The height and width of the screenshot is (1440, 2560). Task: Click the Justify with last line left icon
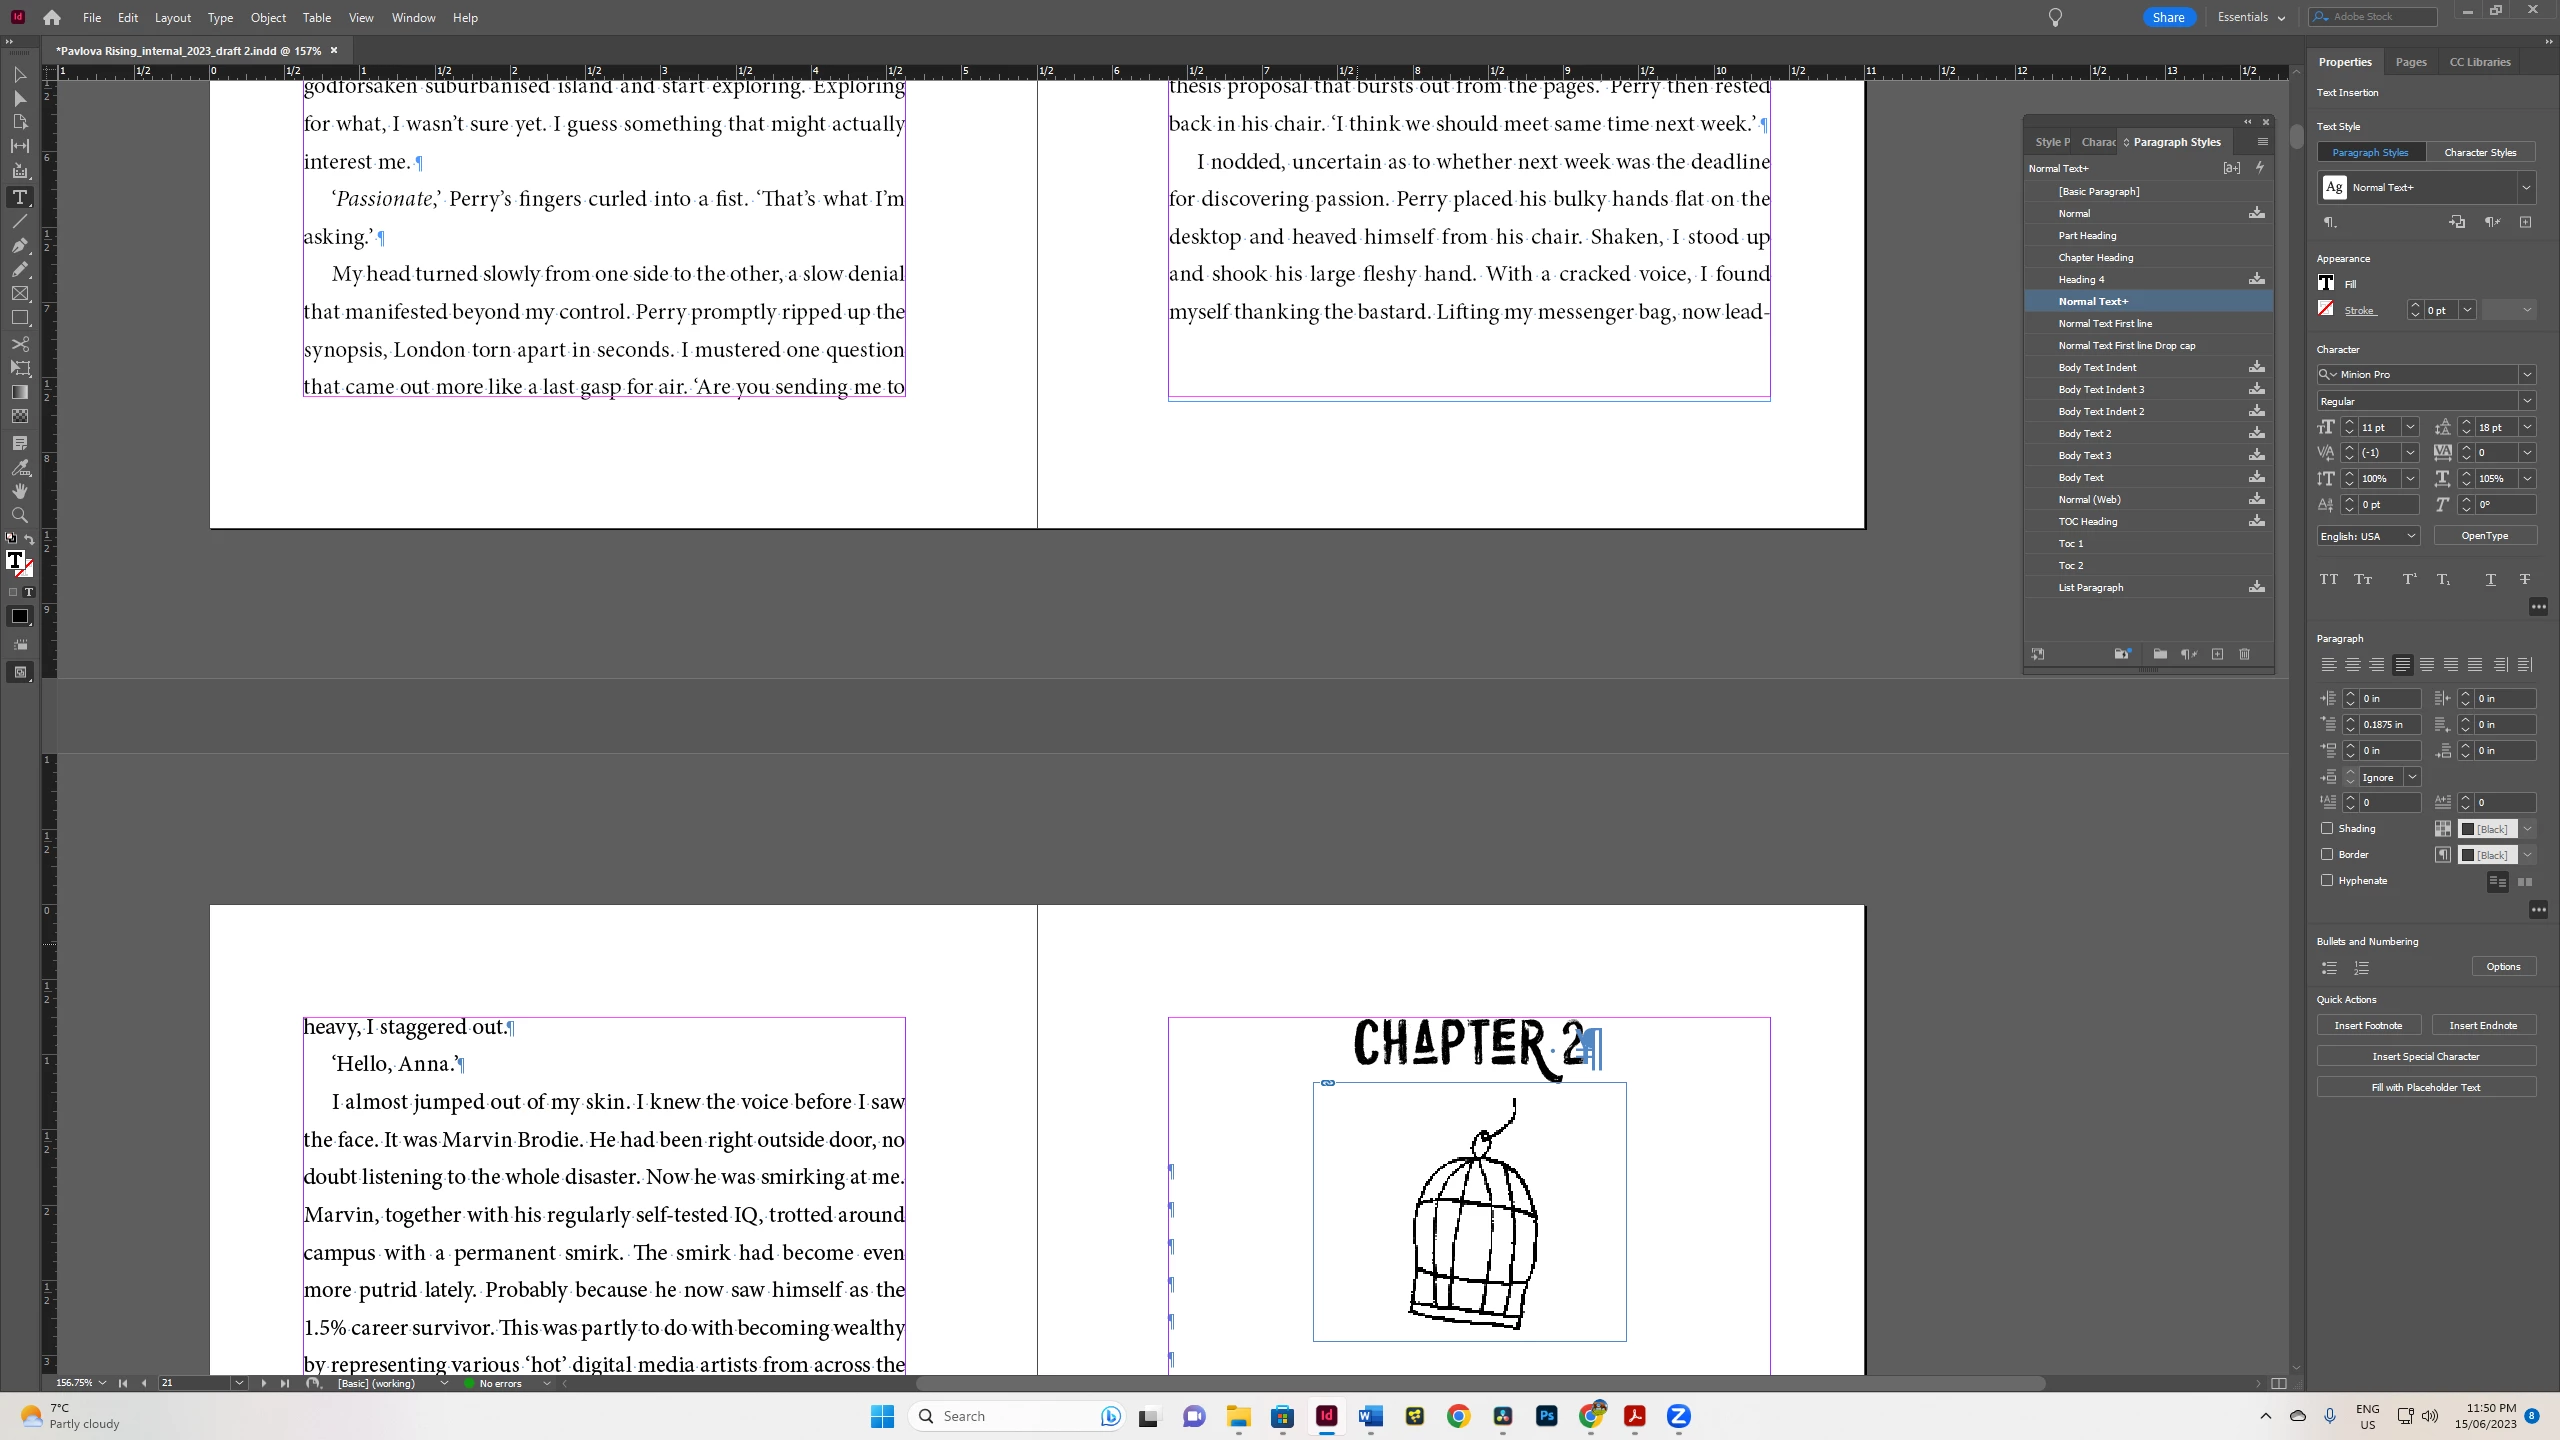[x=2402, y=665]
